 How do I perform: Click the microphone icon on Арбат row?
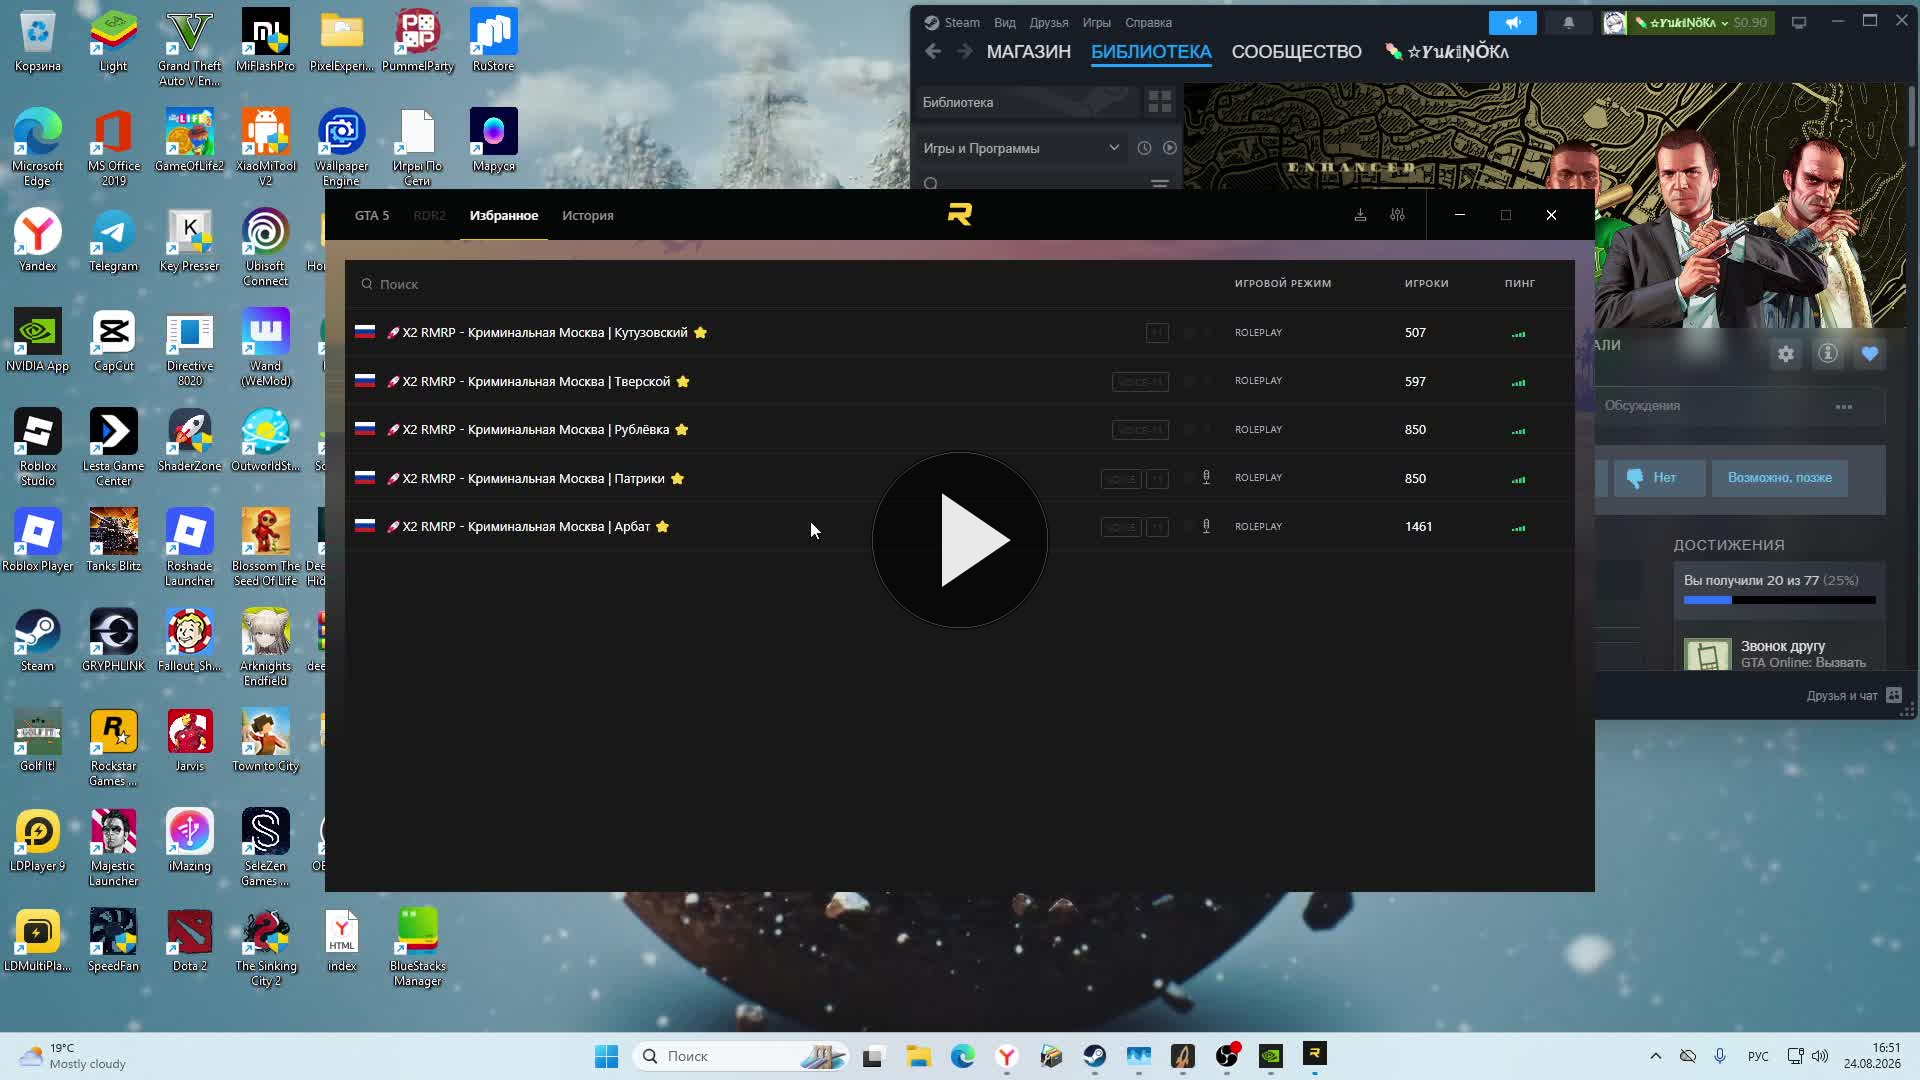coord(1206,527)
